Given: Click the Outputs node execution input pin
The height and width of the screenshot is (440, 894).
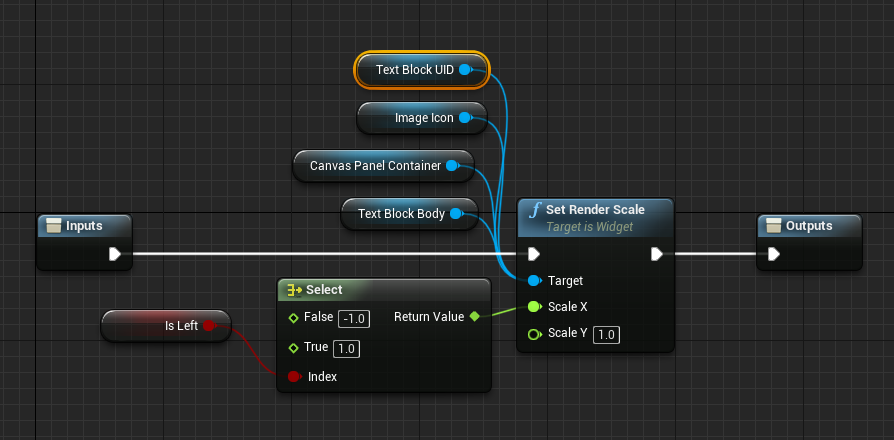Looking at the screenshot, I should (774, 254).
